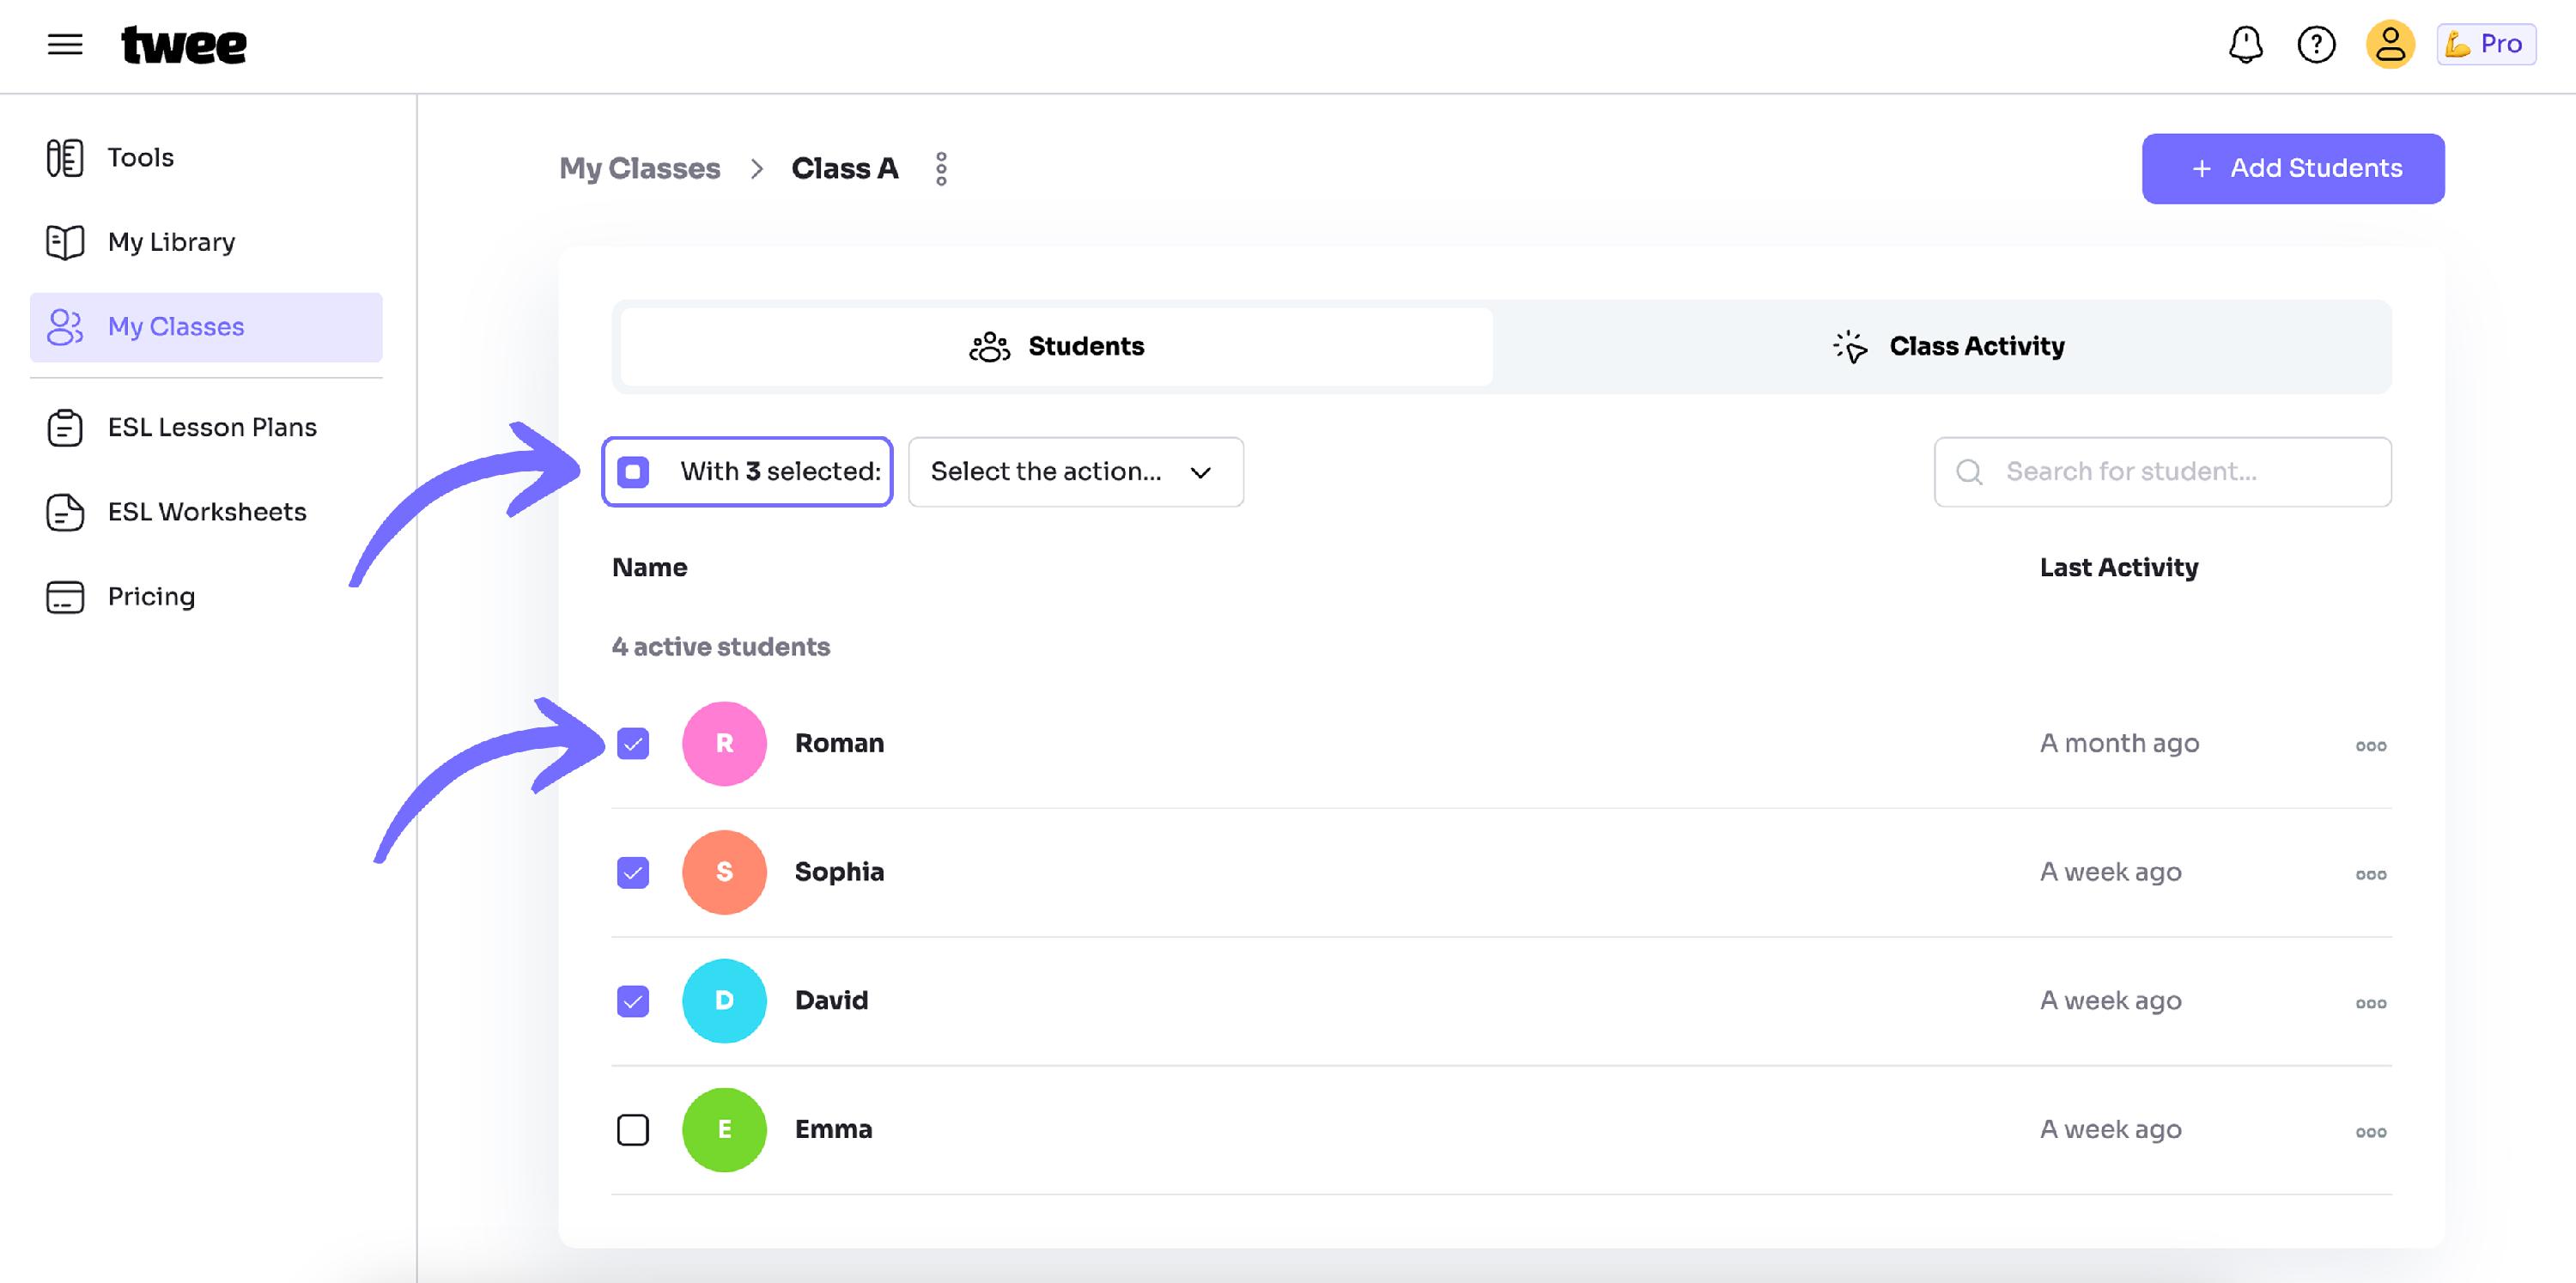
Task: Open Class A options kebab menu
Action: (x=941, y=169)
